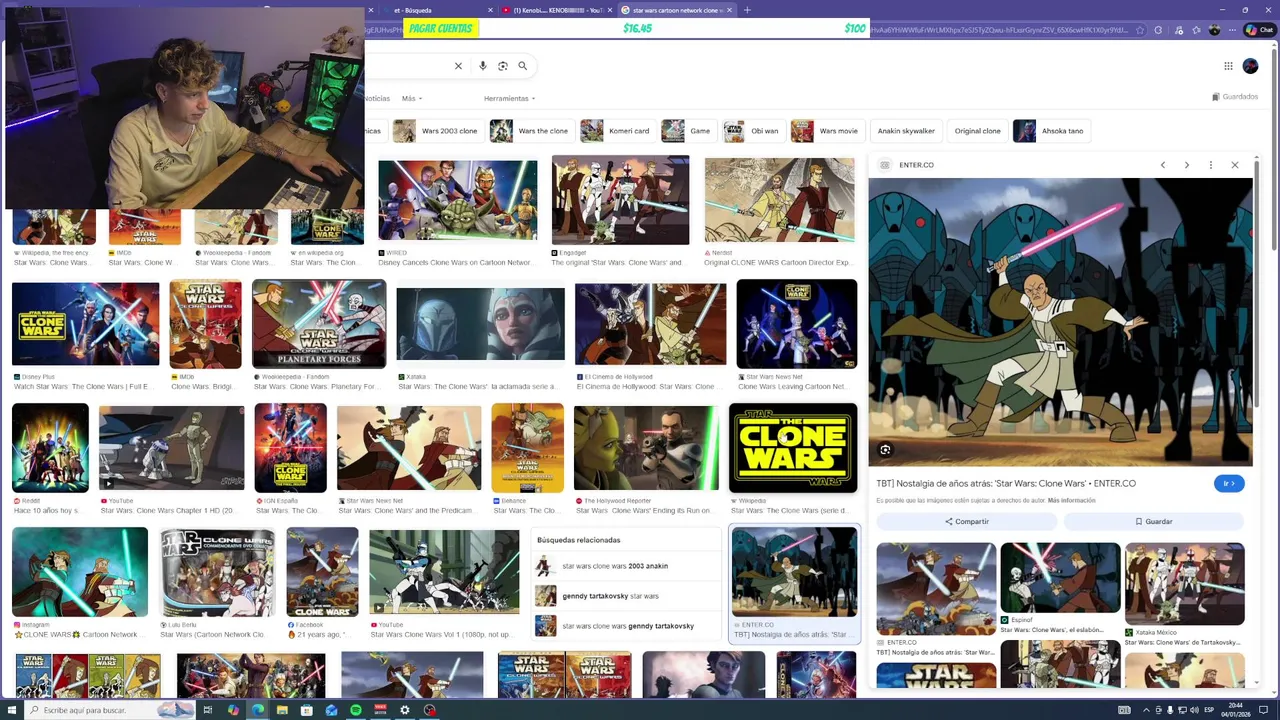This screenshot has height=720, width=1280.
Task: Open the yellow Clone Wars Wikipedia logo thumbnail
Action: pos(793,448)
